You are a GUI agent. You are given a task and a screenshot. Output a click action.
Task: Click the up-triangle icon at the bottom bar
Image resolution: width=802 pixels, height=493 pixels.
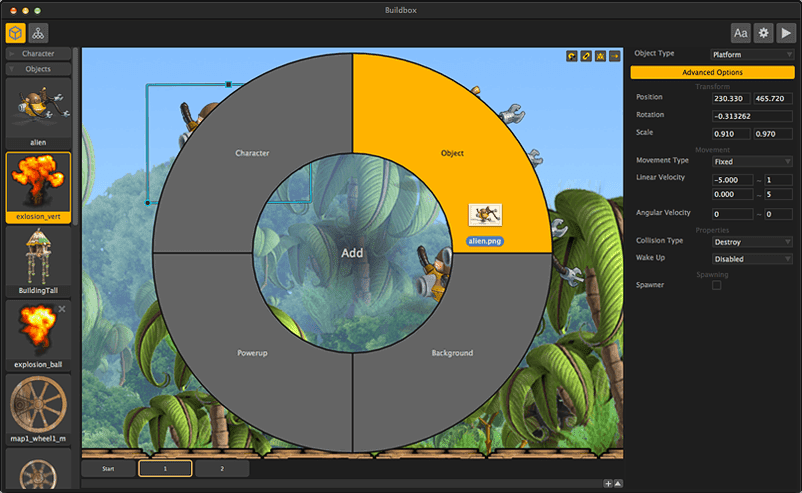pyautogui.click(x=618, y=483)
